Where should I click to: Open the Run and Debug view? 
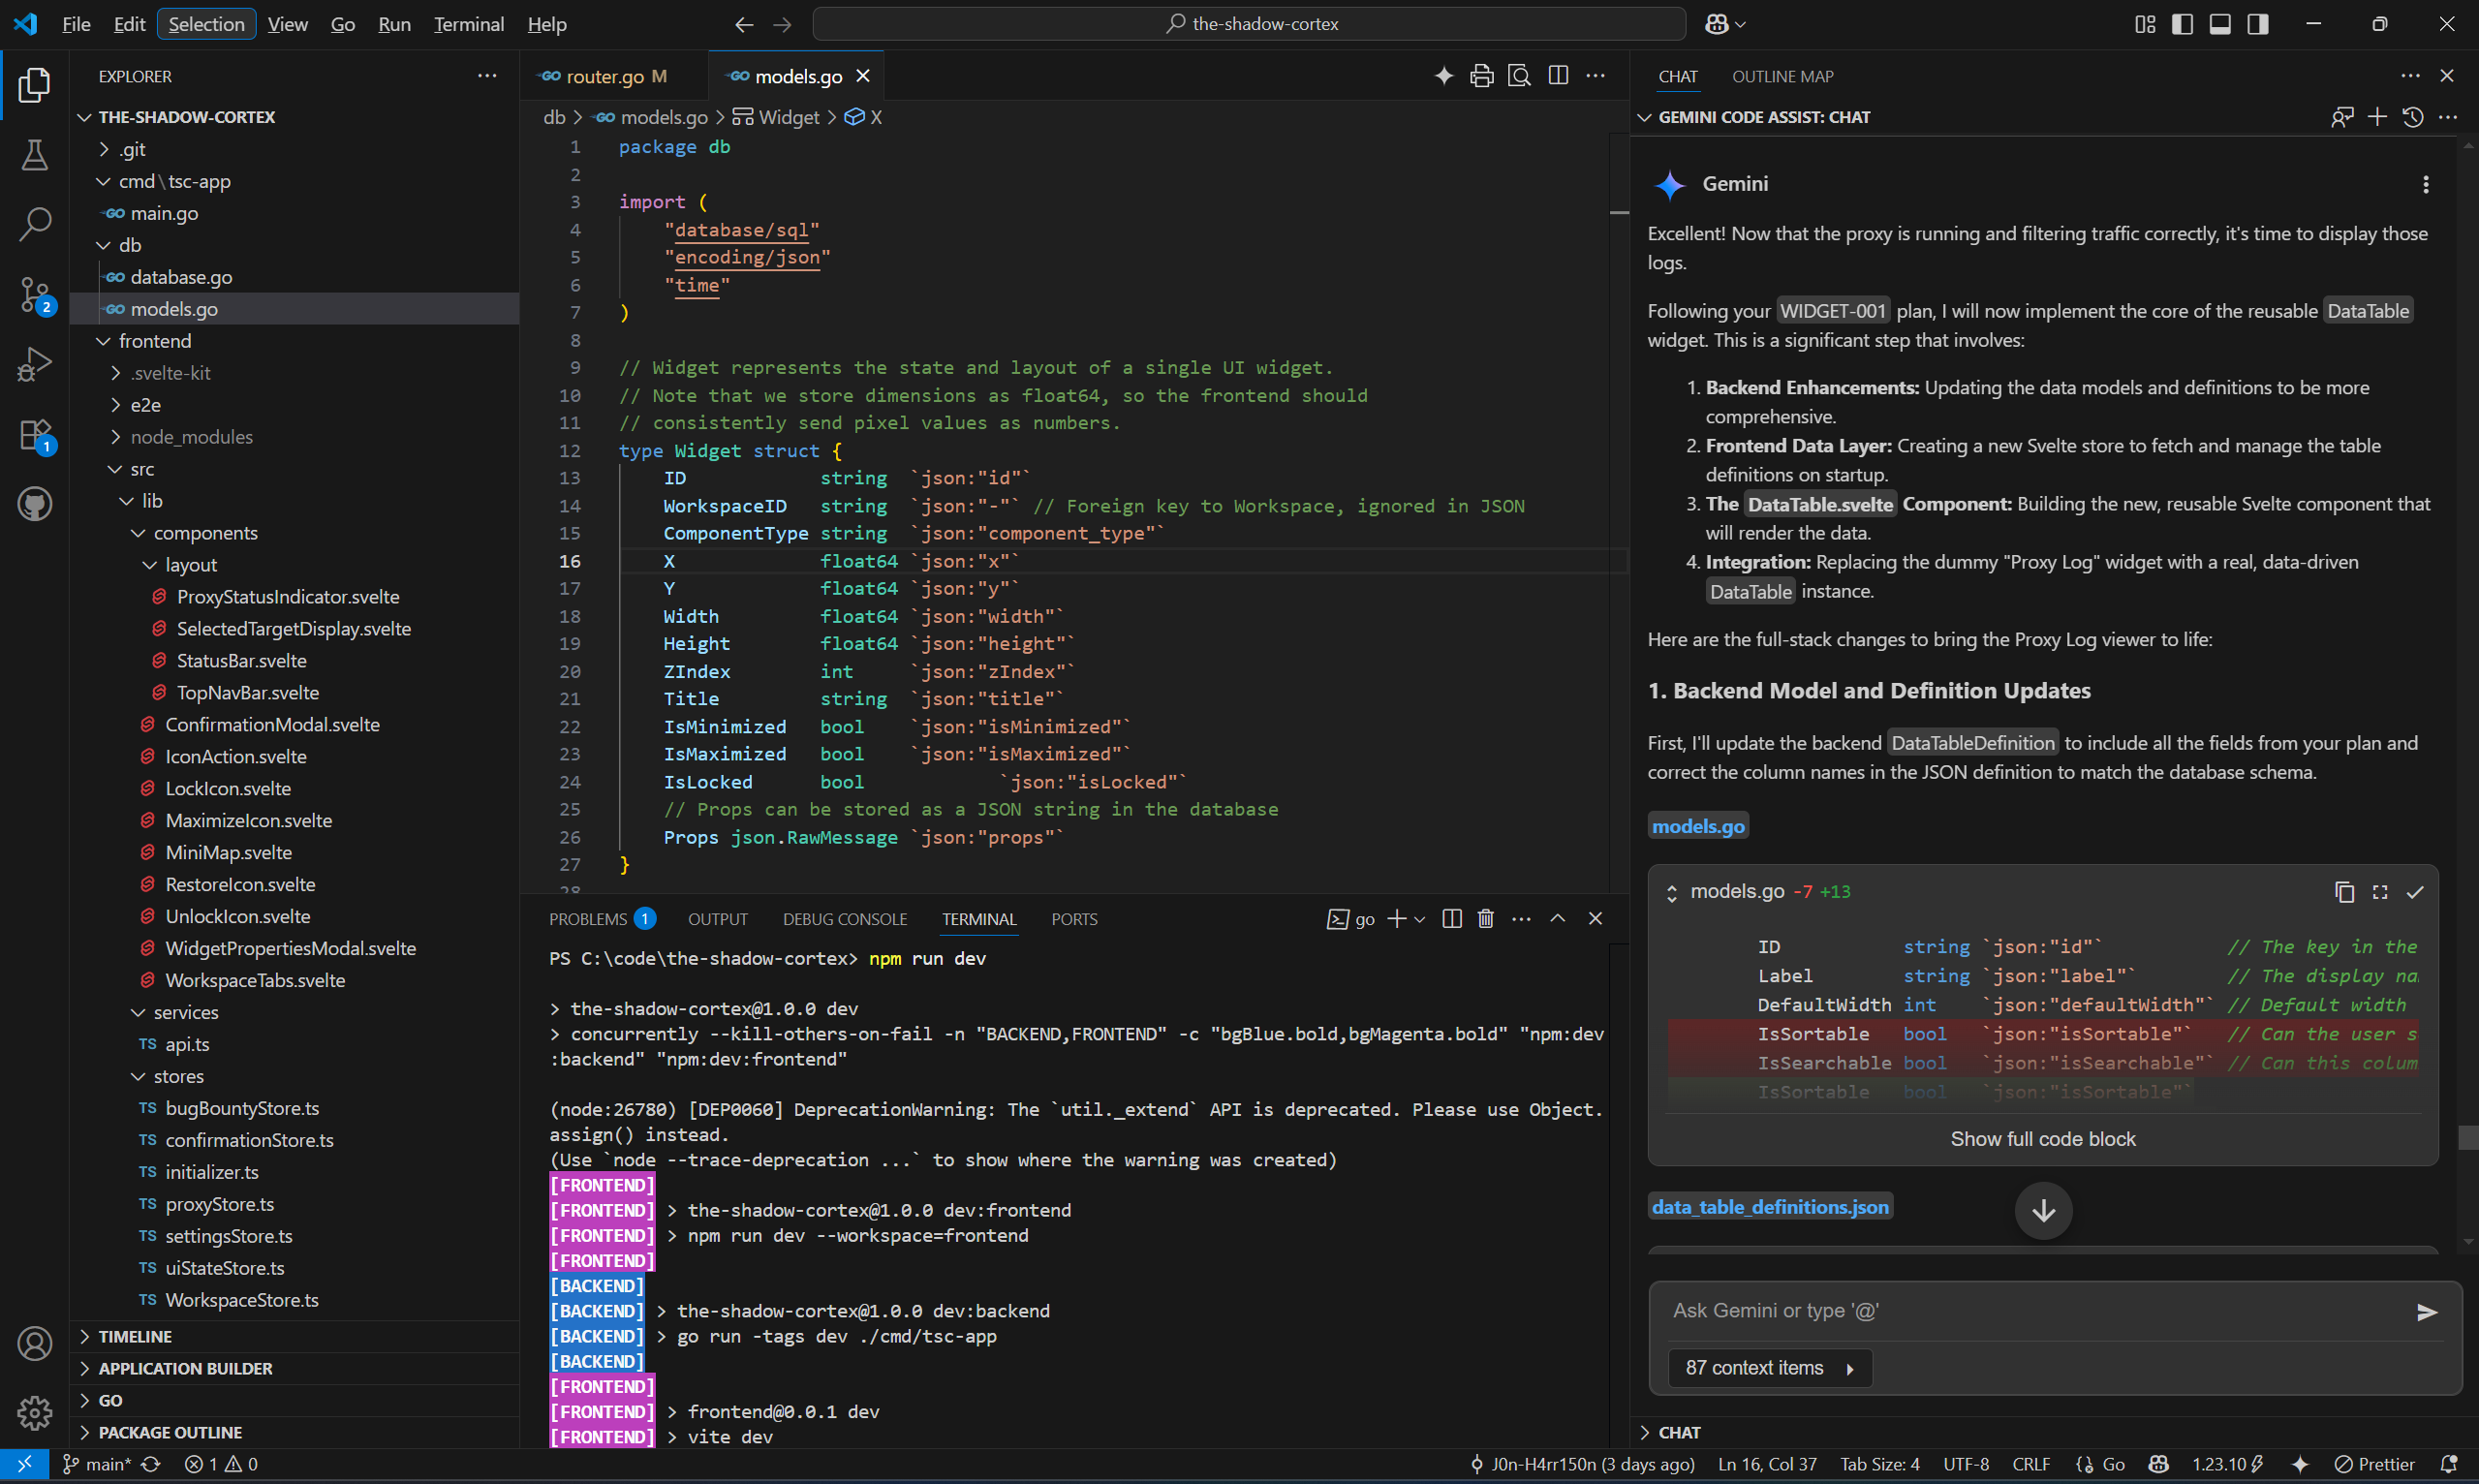click(35, 365)
